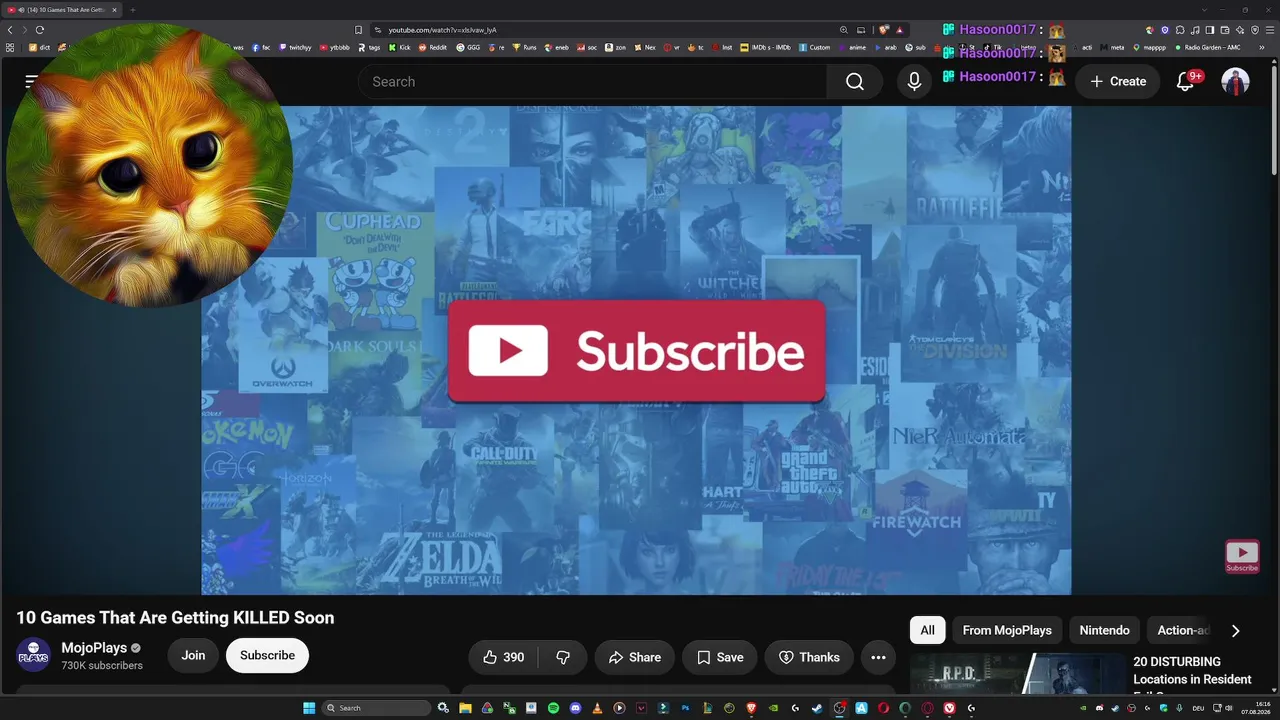Open Steam from the taskbar
Viewport: 1280px width, 720px height.
[817, 708]
